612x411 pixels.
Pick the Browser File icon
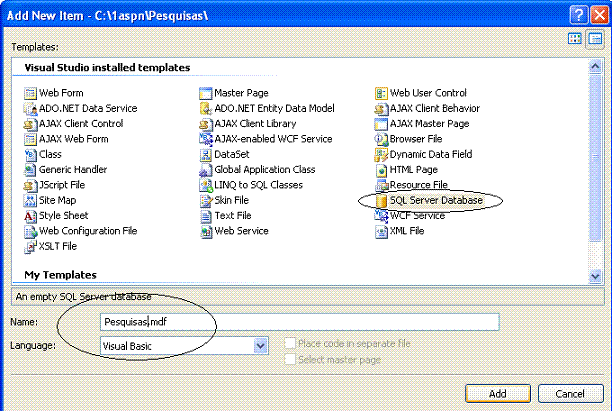[381, 139]
